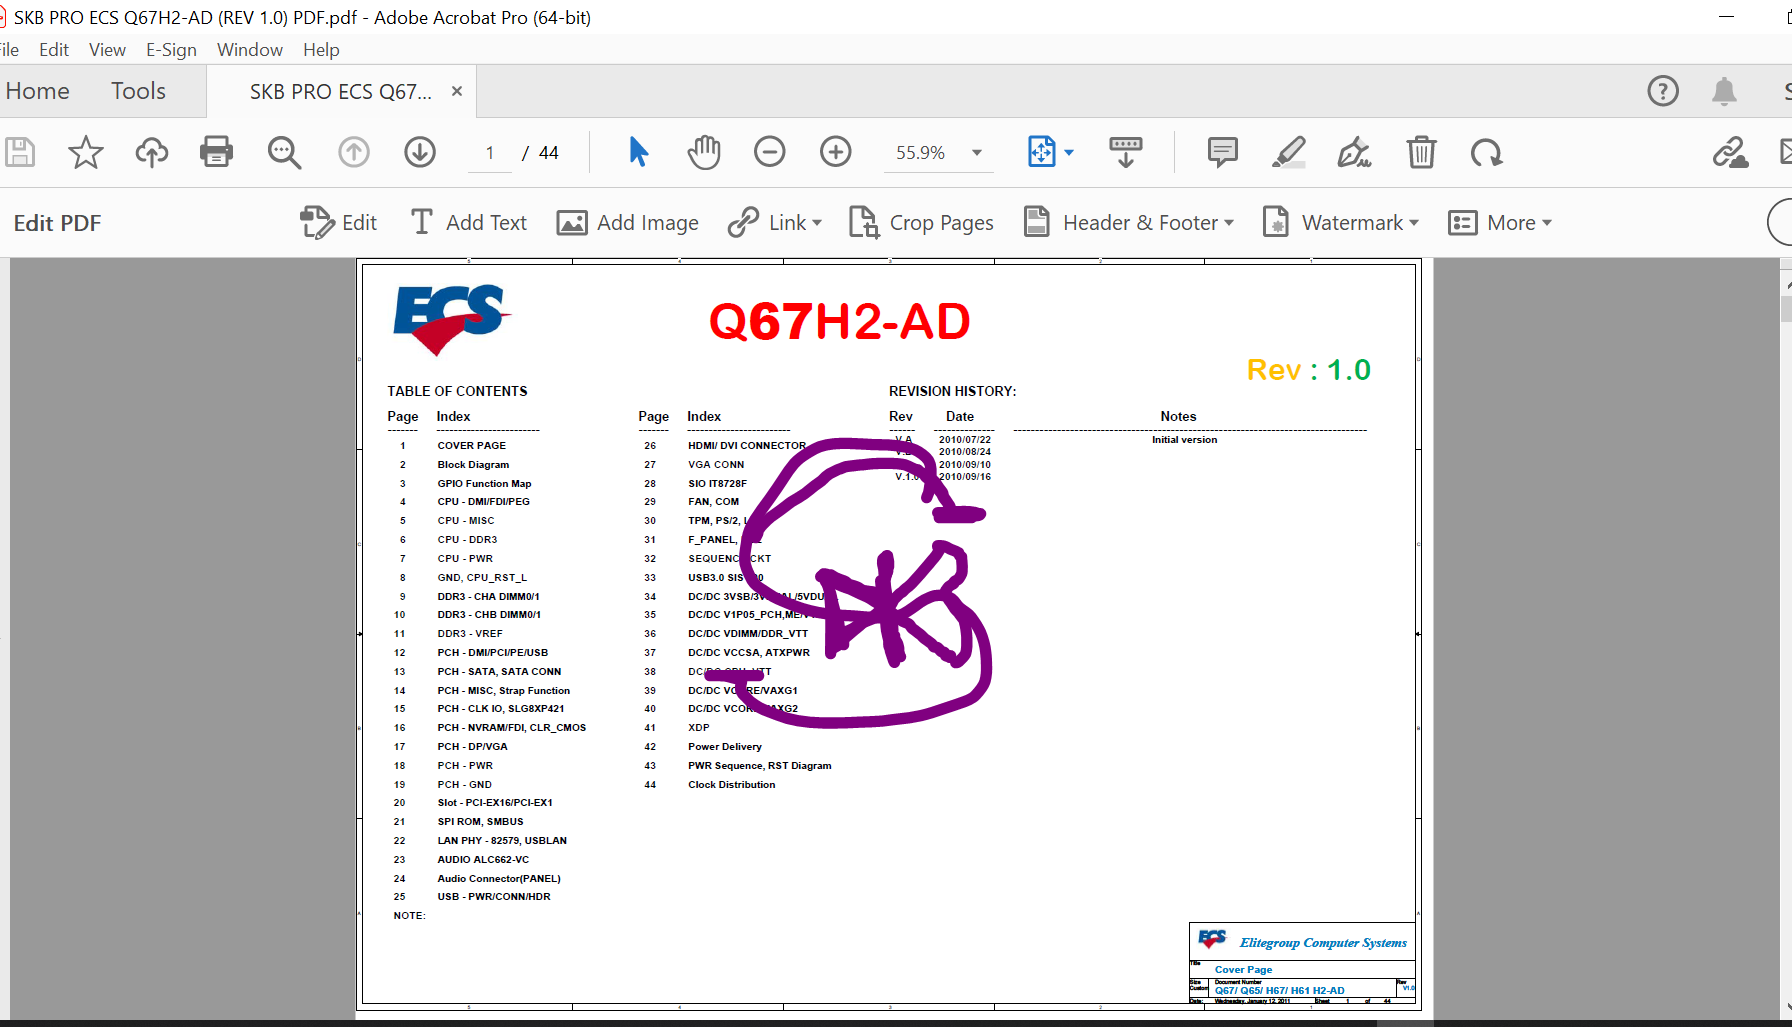Select the SKB PRO ECS Q67 document tab
Image resolution: width=1792 pixels, height=1027 pixels.
[x=341, y=92]
